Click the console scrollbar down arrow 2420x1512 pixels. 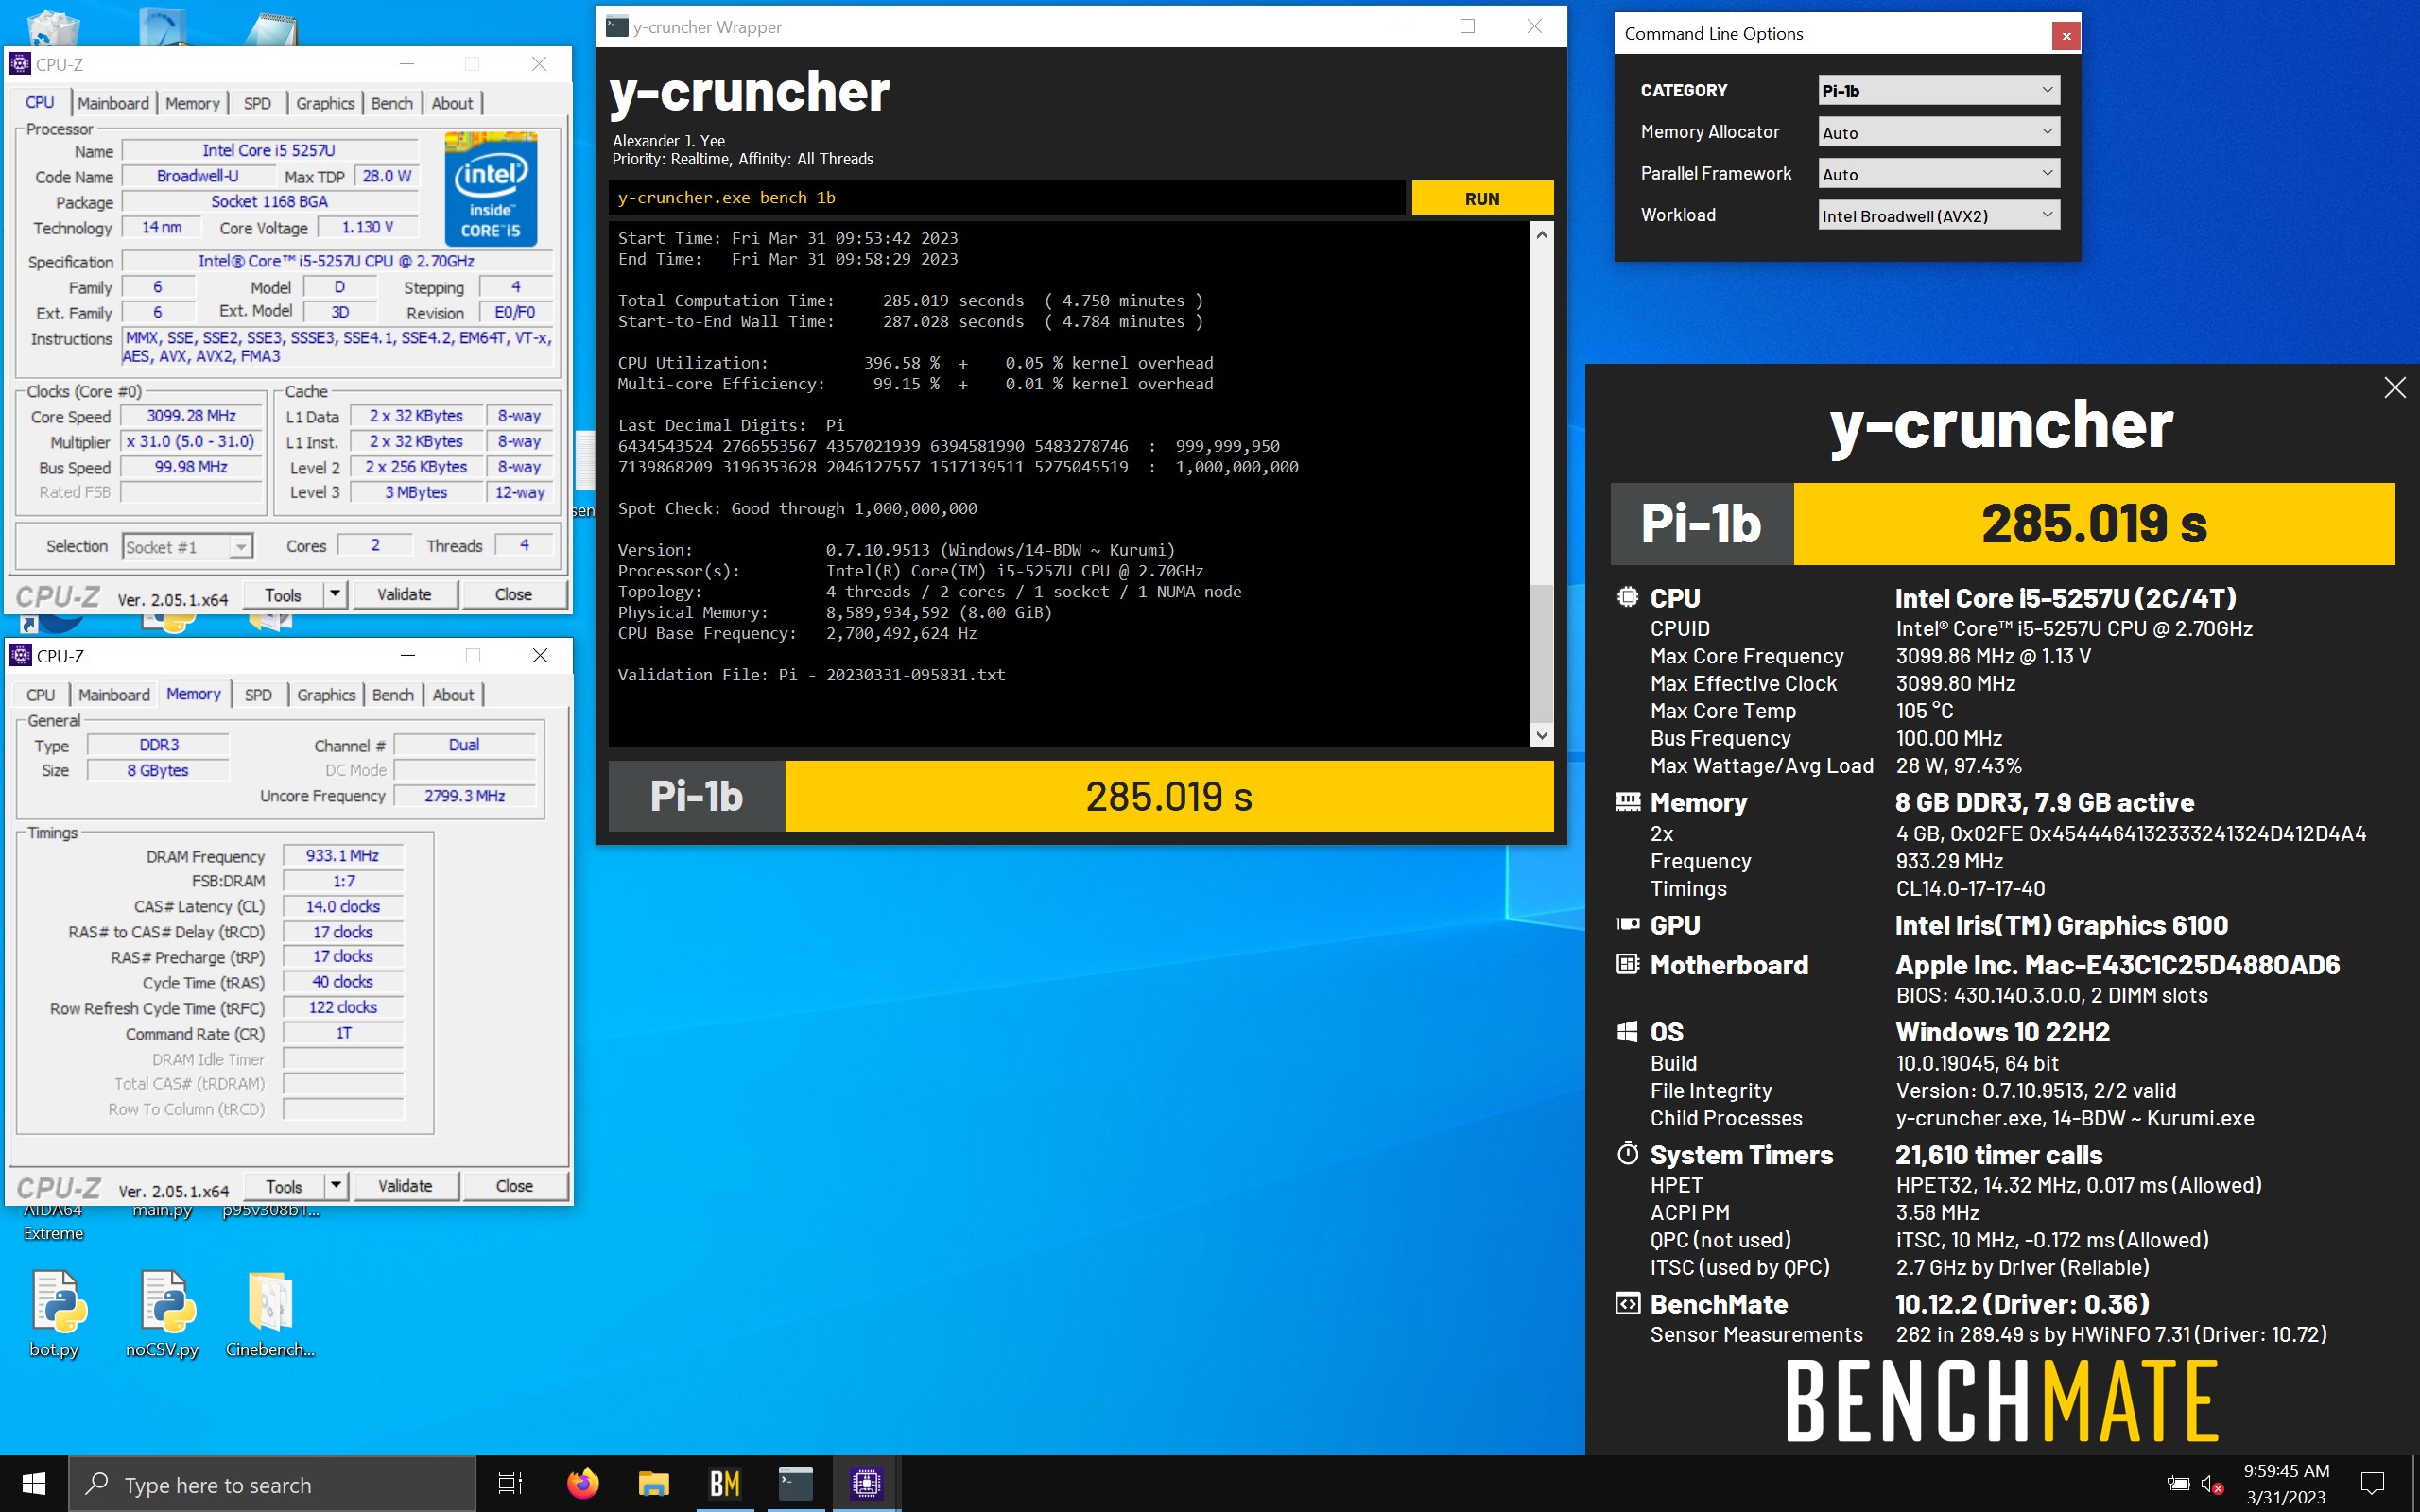[1542, 736]
